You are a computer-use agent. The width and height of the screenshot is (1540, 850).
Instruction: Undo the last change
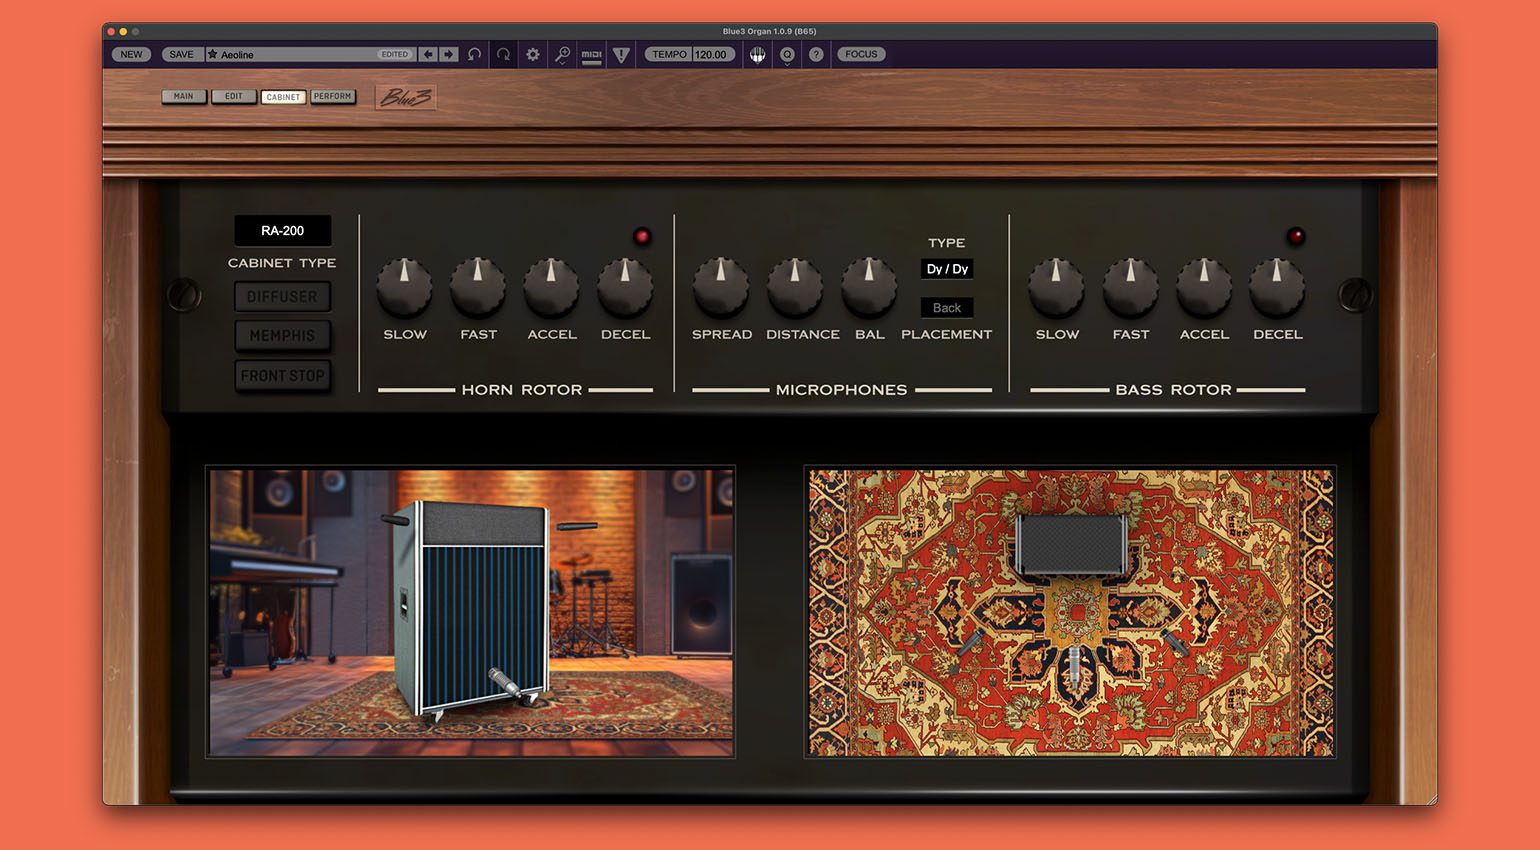point(473,54)
